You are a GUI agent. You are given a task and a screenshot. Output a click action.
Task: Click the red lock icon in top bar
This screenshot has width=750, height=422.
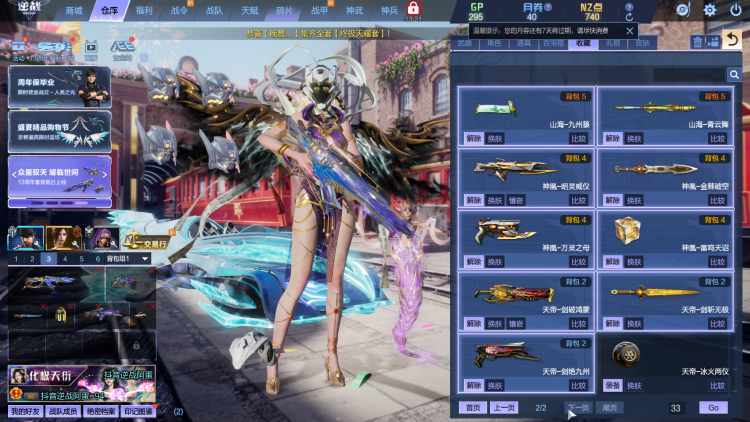coord(413,8)
